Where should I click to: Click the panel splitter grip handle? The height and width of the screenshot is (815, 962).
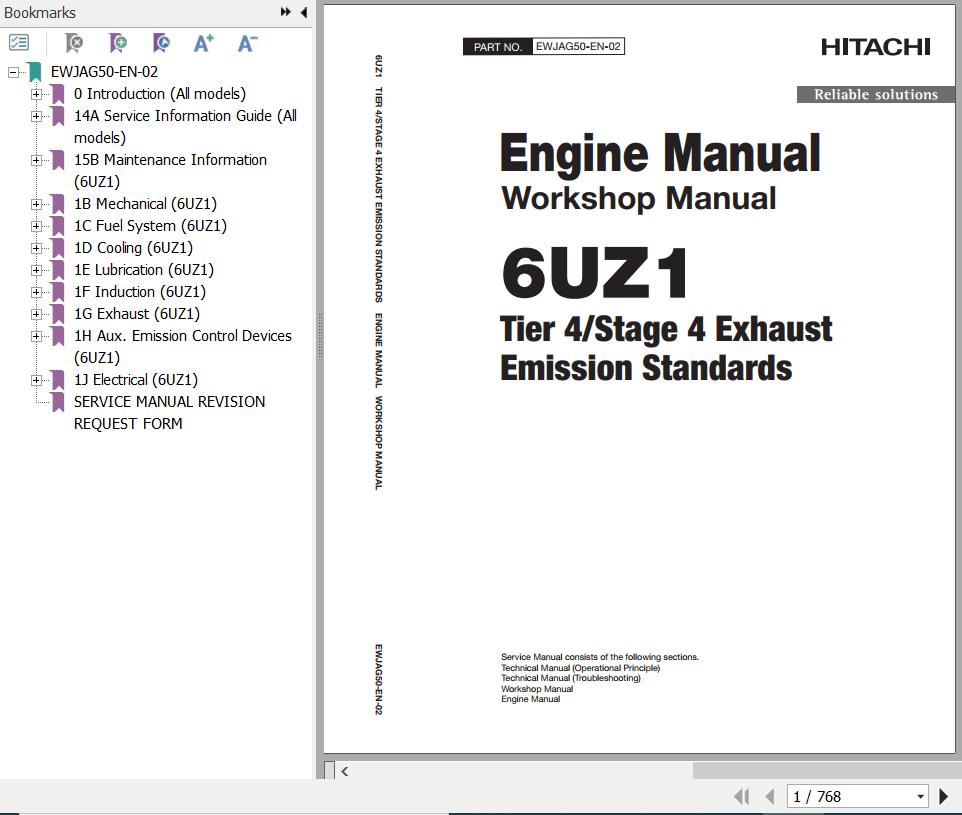point(320,336)
